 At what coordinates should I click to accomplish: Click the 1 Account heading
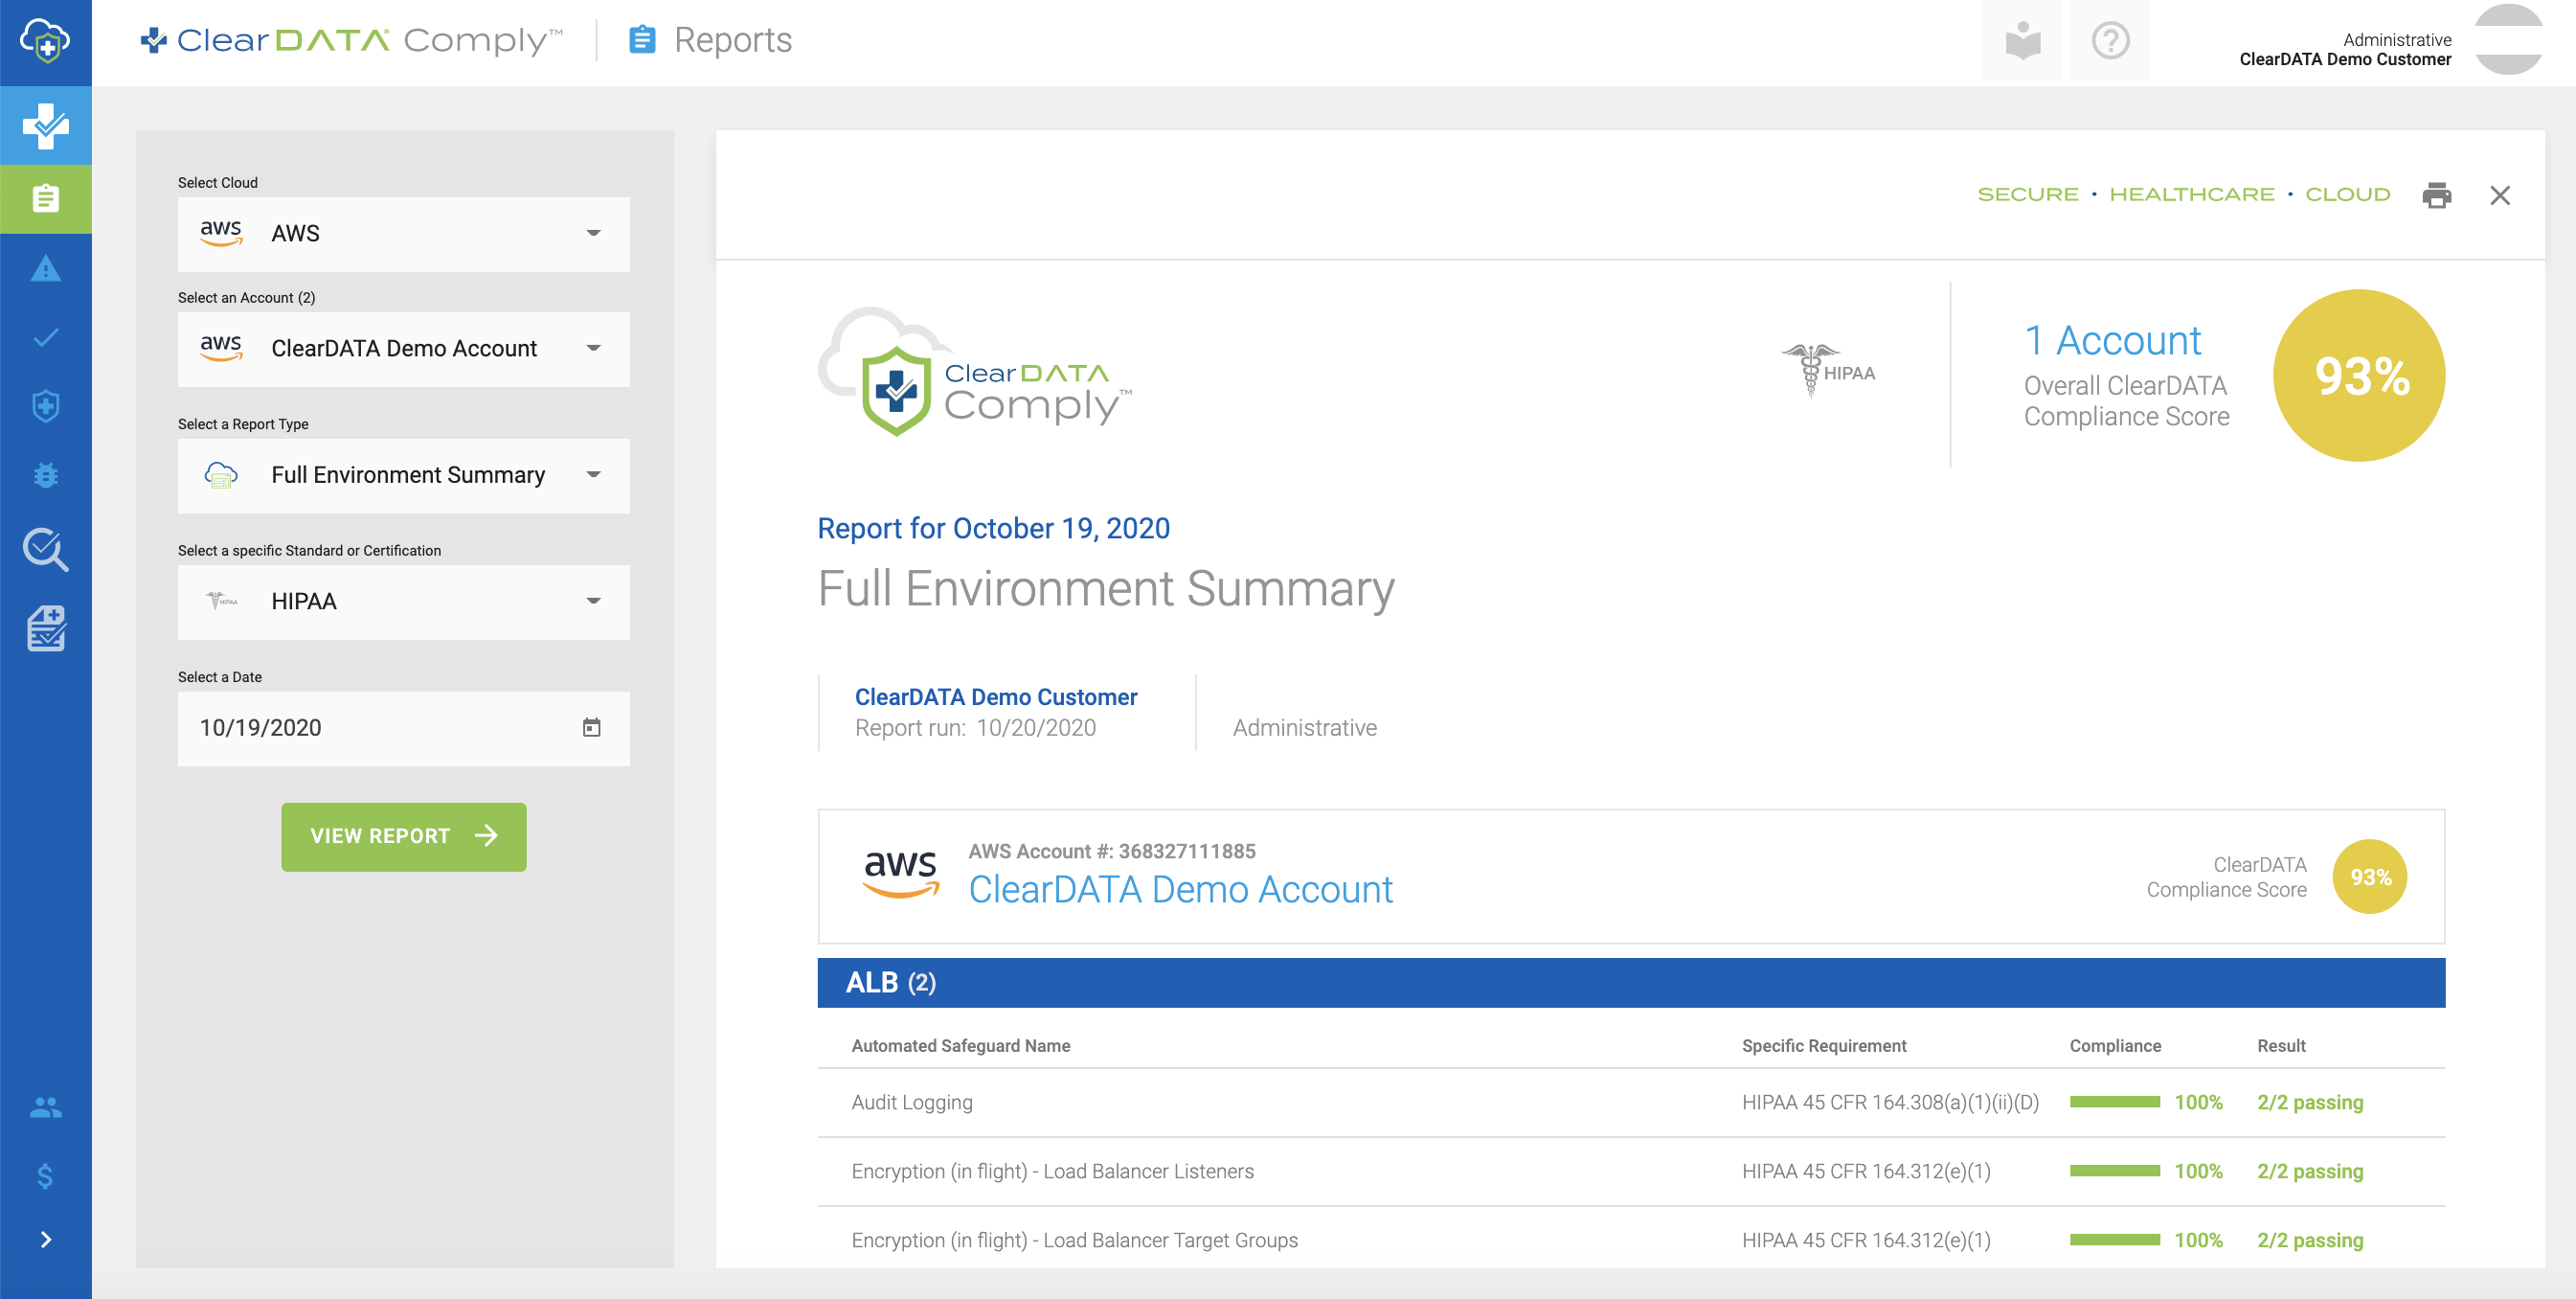(x=2112, y=341)
